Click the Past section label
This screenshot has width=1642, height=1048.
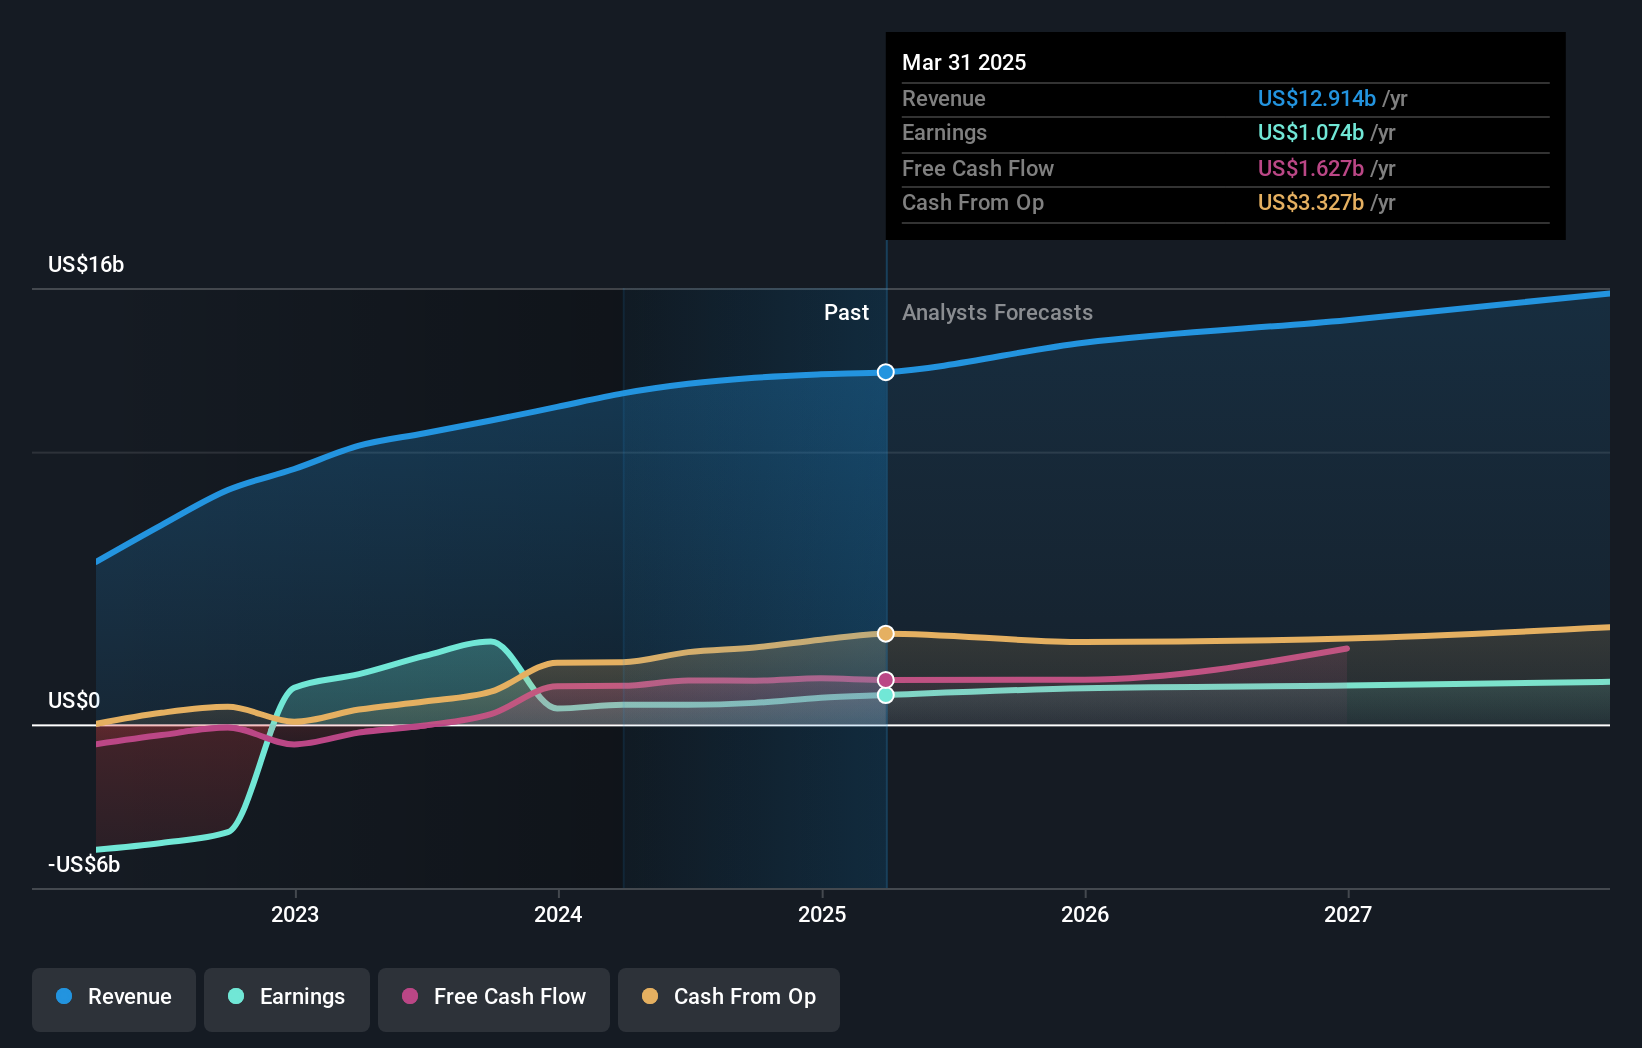(846, 312)
